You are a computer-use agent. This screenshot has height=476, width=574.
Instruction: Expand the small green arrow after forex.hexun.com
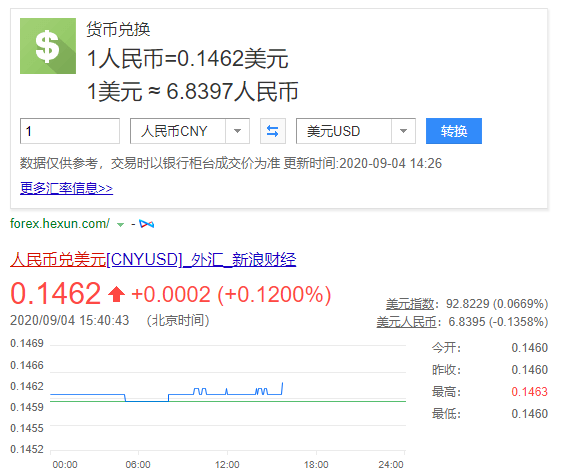point(120,224)
